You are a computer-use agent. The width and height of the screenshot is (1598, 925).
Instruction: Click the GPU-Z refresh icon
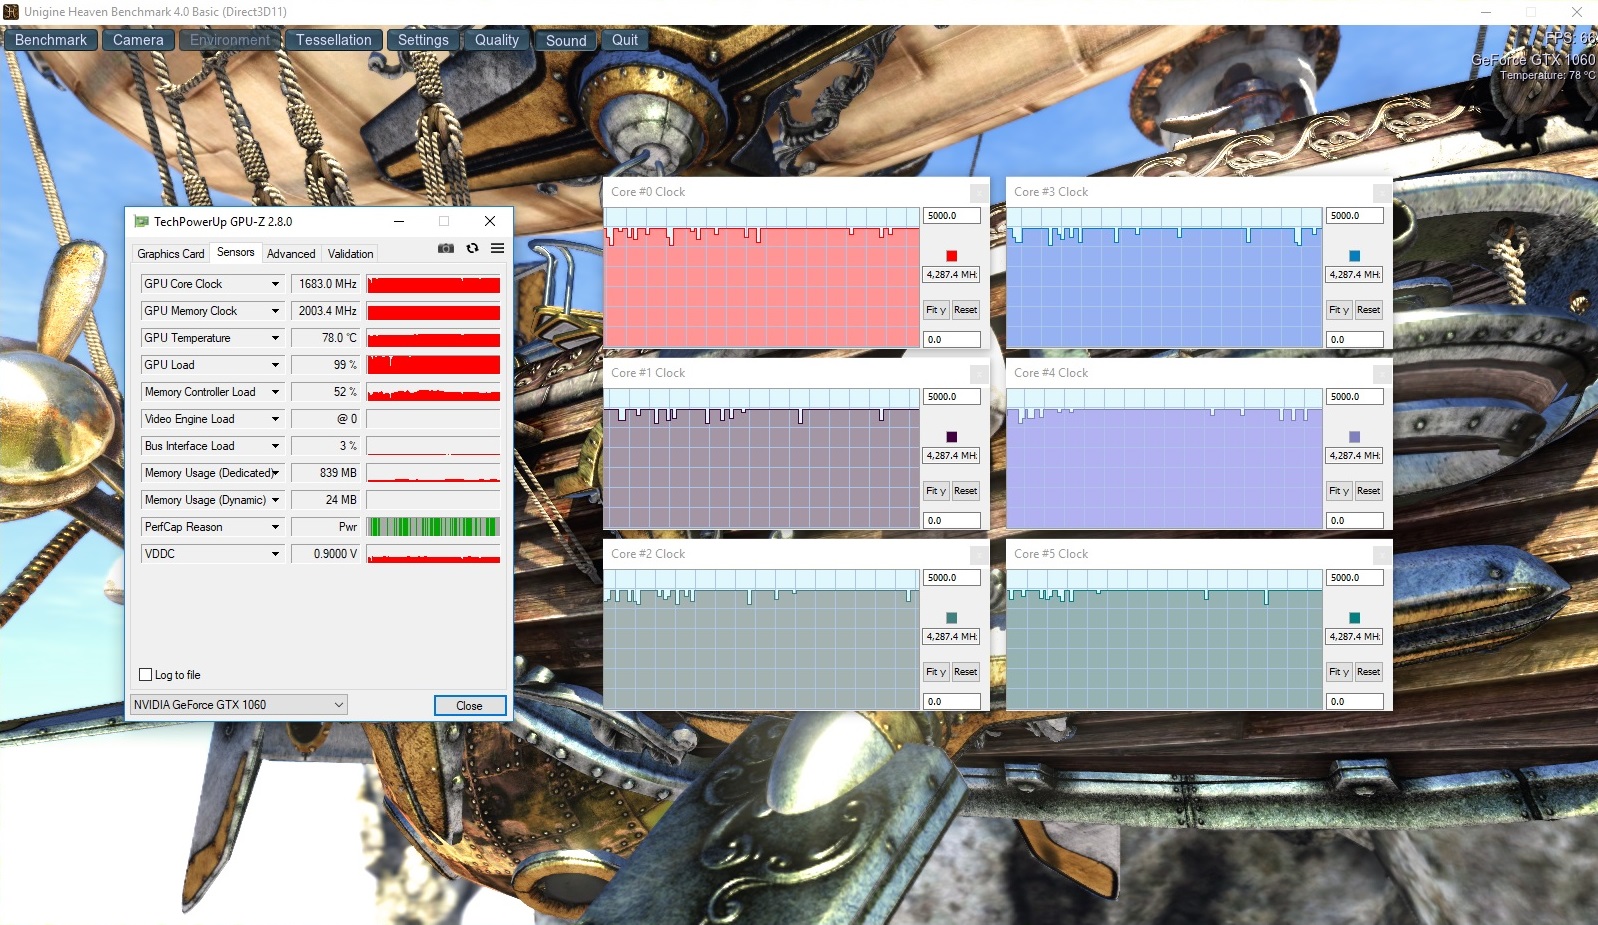pyautogui.click(x=472, y=248)
